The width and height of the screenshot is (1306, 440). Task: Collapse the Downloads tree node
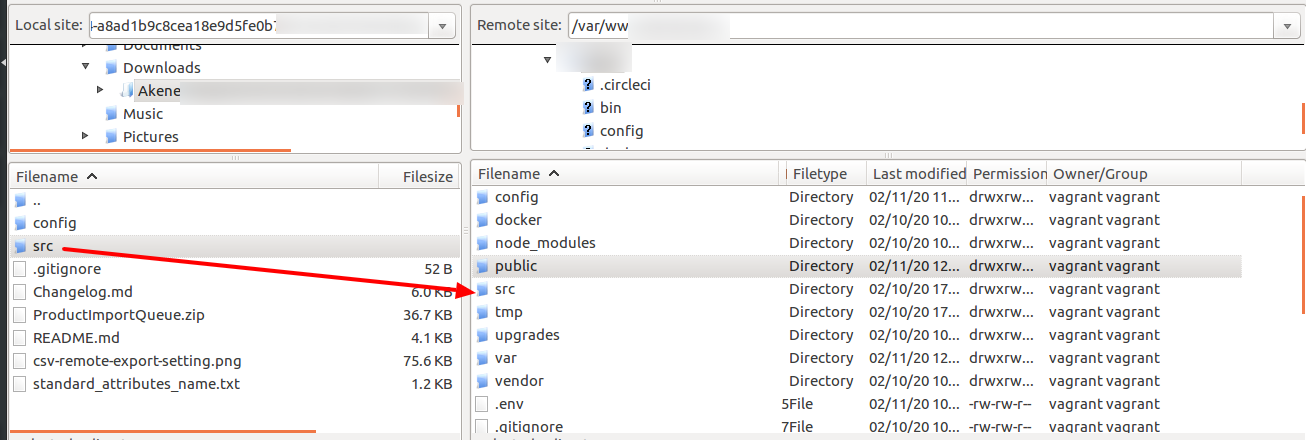point(86,68)
